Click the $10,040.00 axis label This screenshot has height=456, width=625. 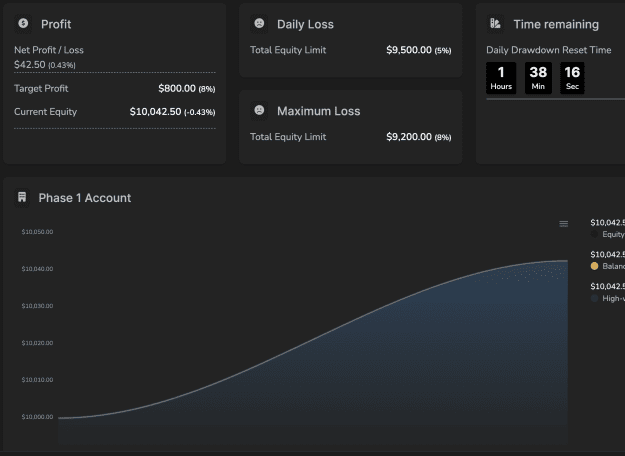(x=37, y=269)
